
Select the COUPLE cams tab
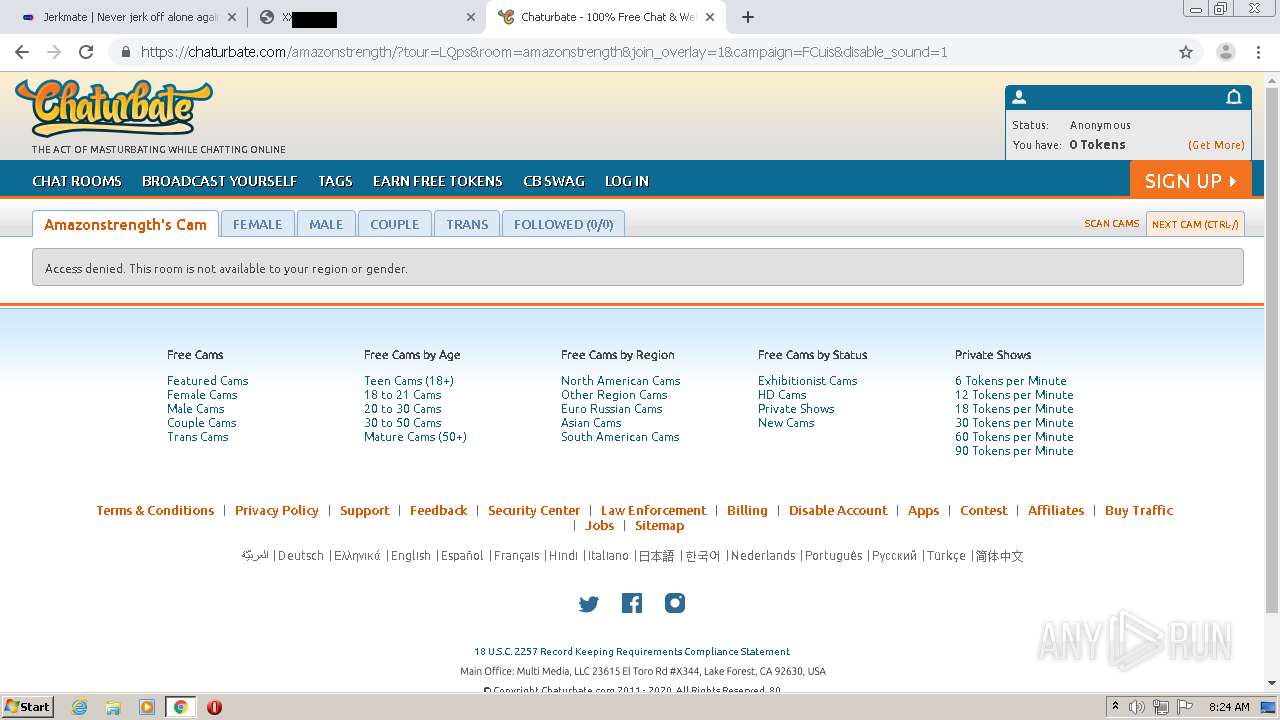[x=395, y=224]
